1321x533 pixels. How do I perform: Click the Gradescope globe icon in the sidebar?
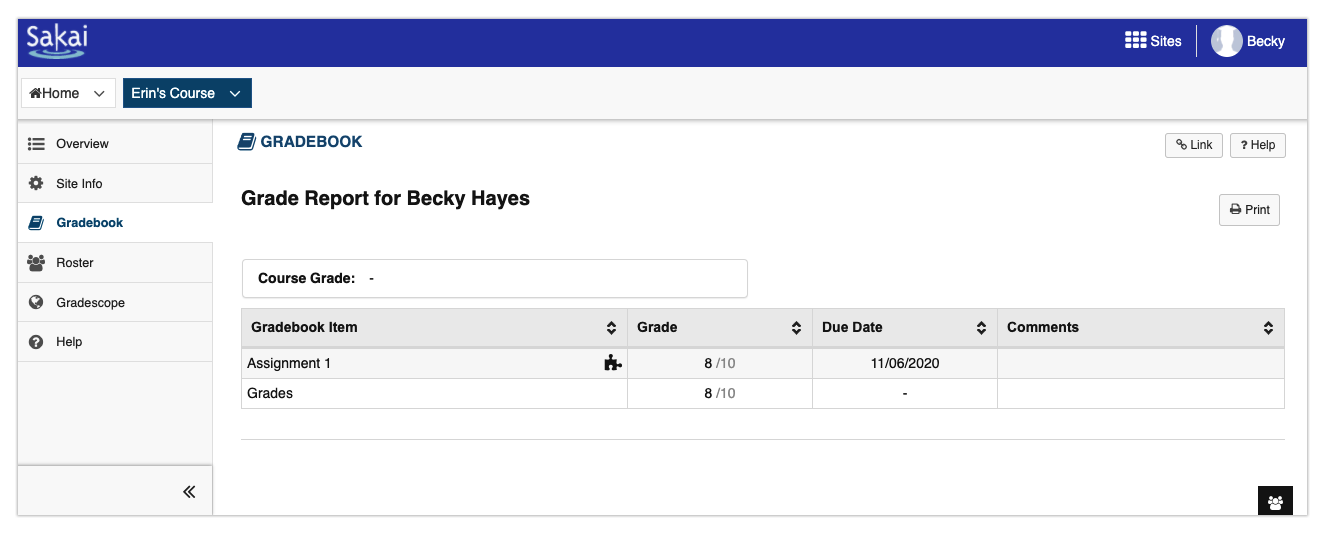click(x=36, y=302)
